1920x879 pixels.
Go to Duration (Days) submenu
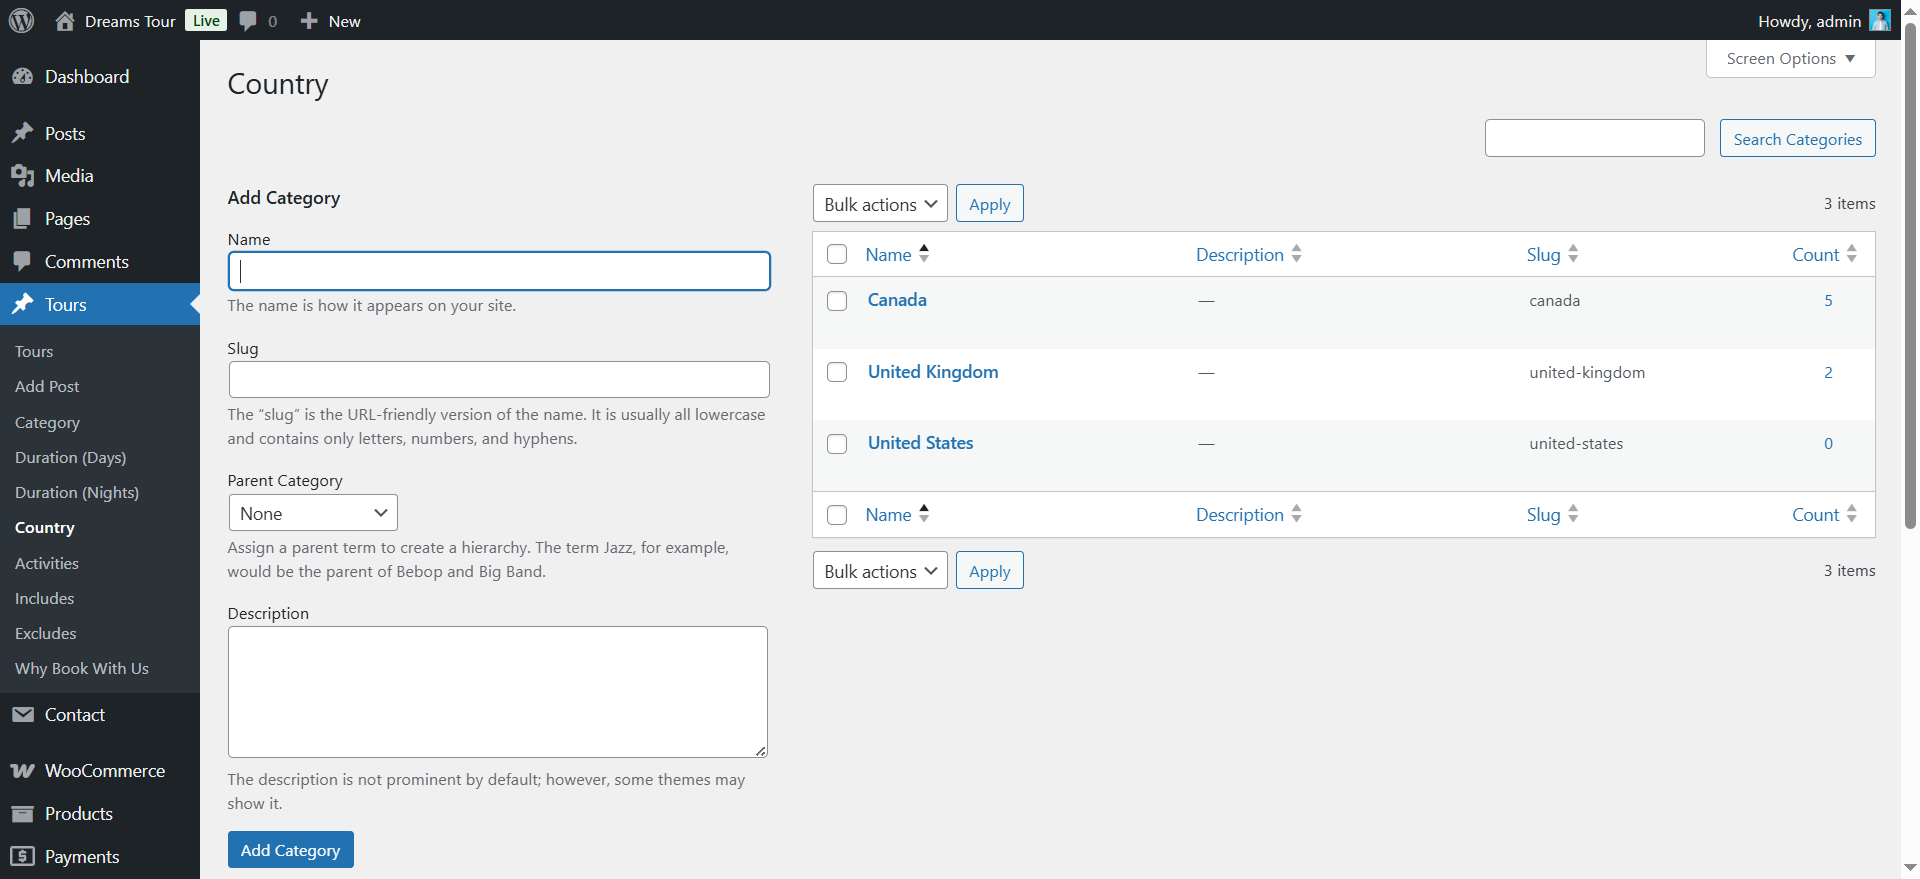pyautogui.click(x=70, y=458)
